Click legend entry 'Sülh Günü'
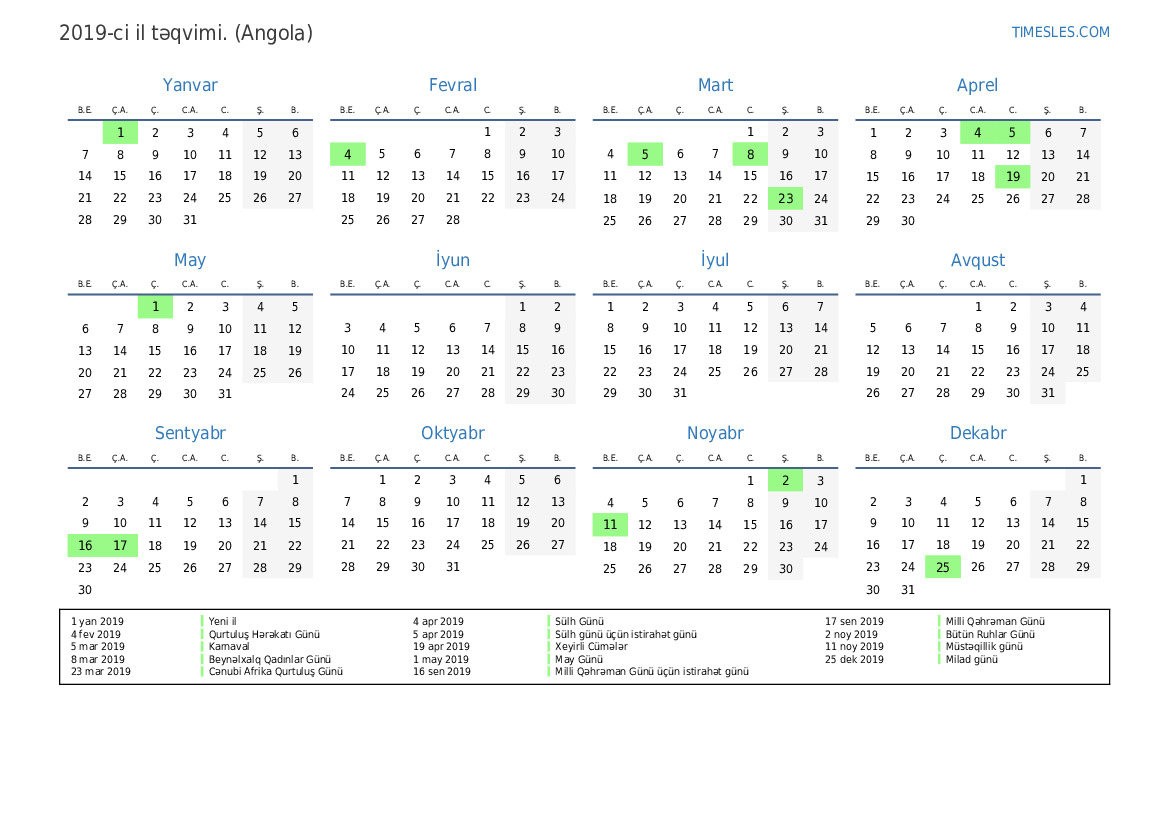The width and height of the screenshot is (1169, 827). coord(579,621)
